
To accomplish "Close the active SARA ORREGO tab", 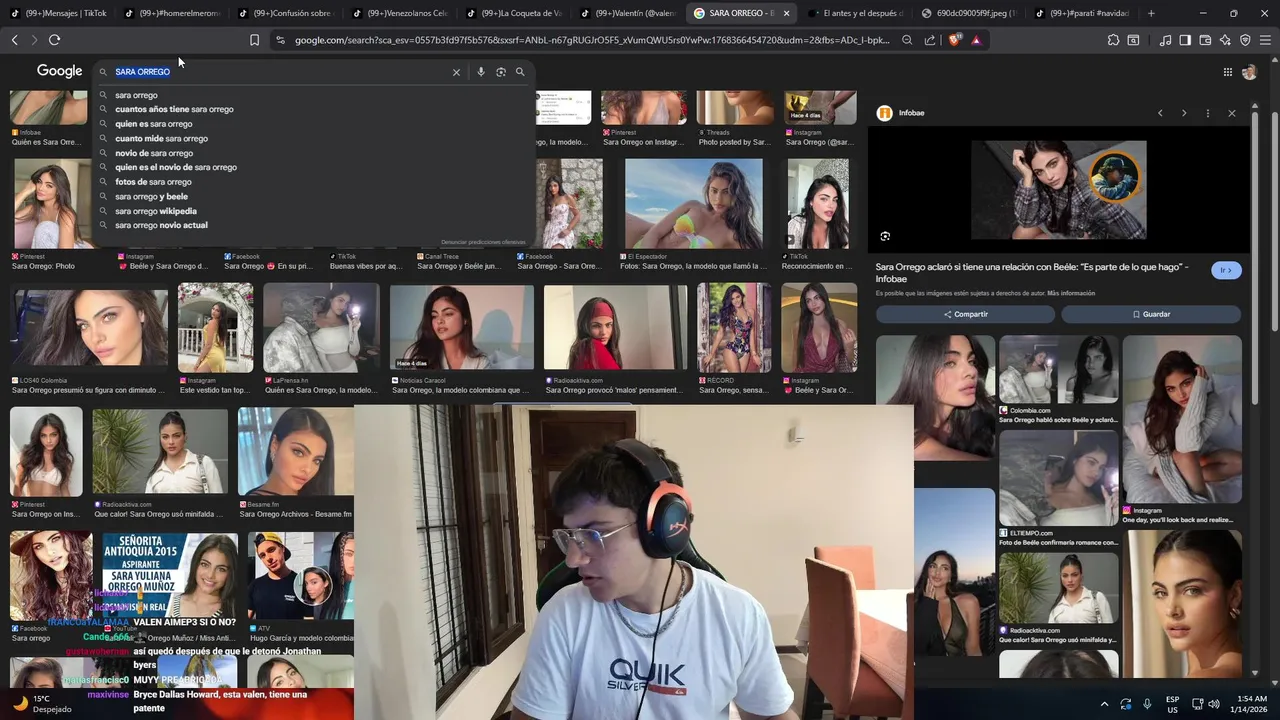I will pos(786,13).
